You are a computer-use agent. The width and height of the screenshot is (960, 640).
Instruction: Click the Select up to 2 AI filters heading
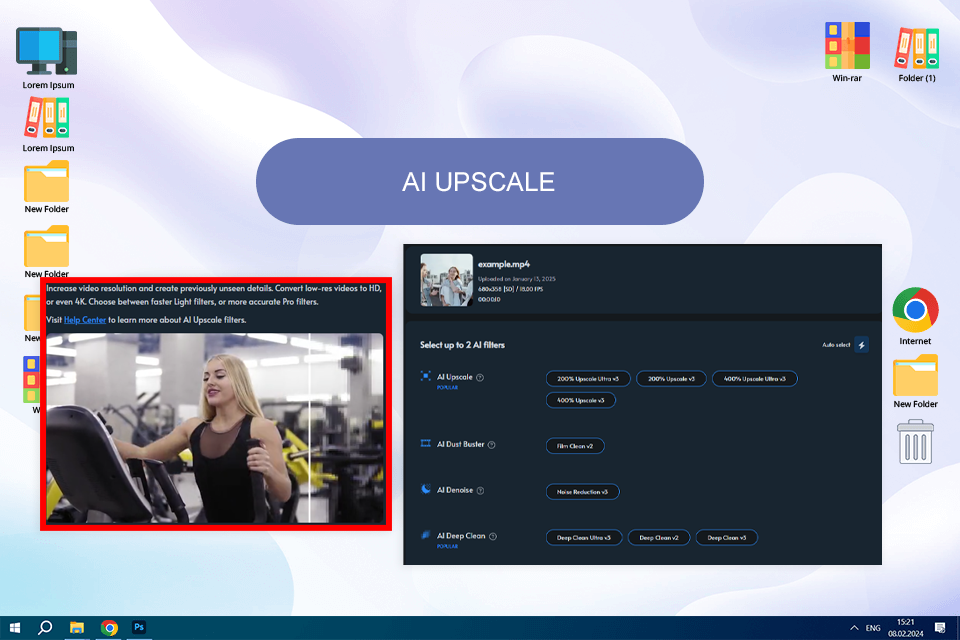click(462, 345)
